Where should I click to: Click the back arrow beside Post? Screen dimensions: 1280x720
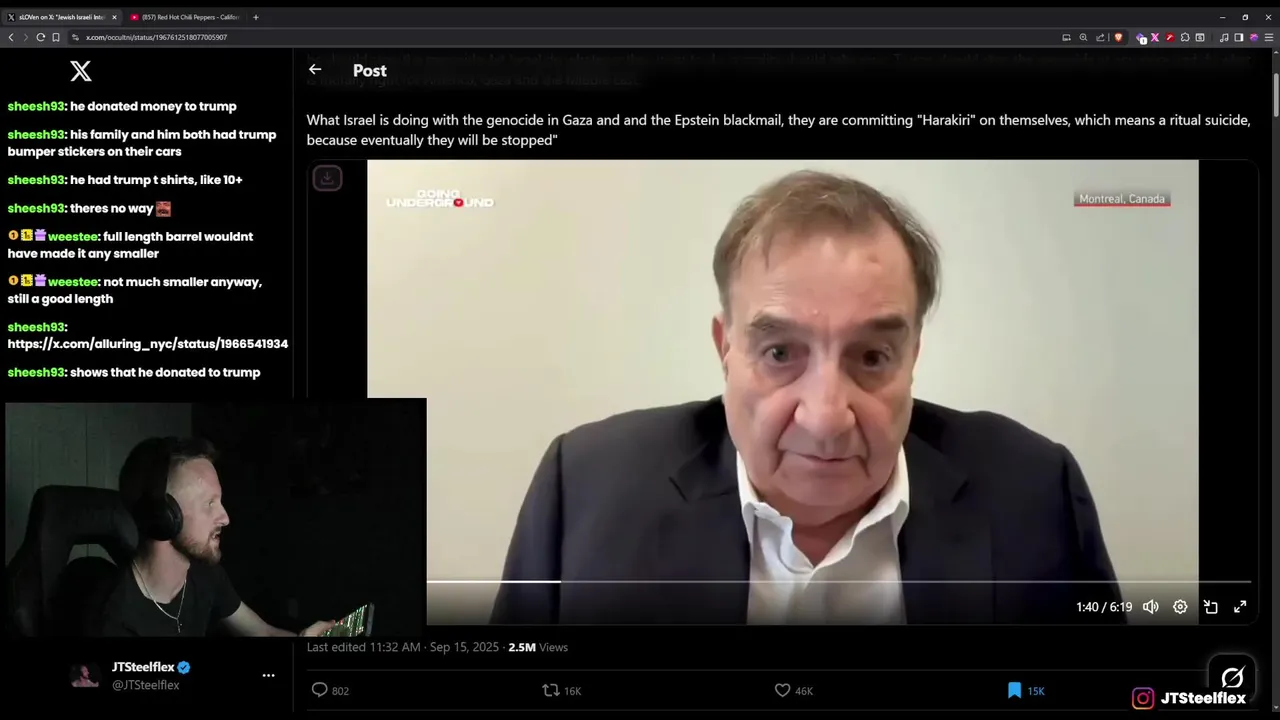coord(315,69)
